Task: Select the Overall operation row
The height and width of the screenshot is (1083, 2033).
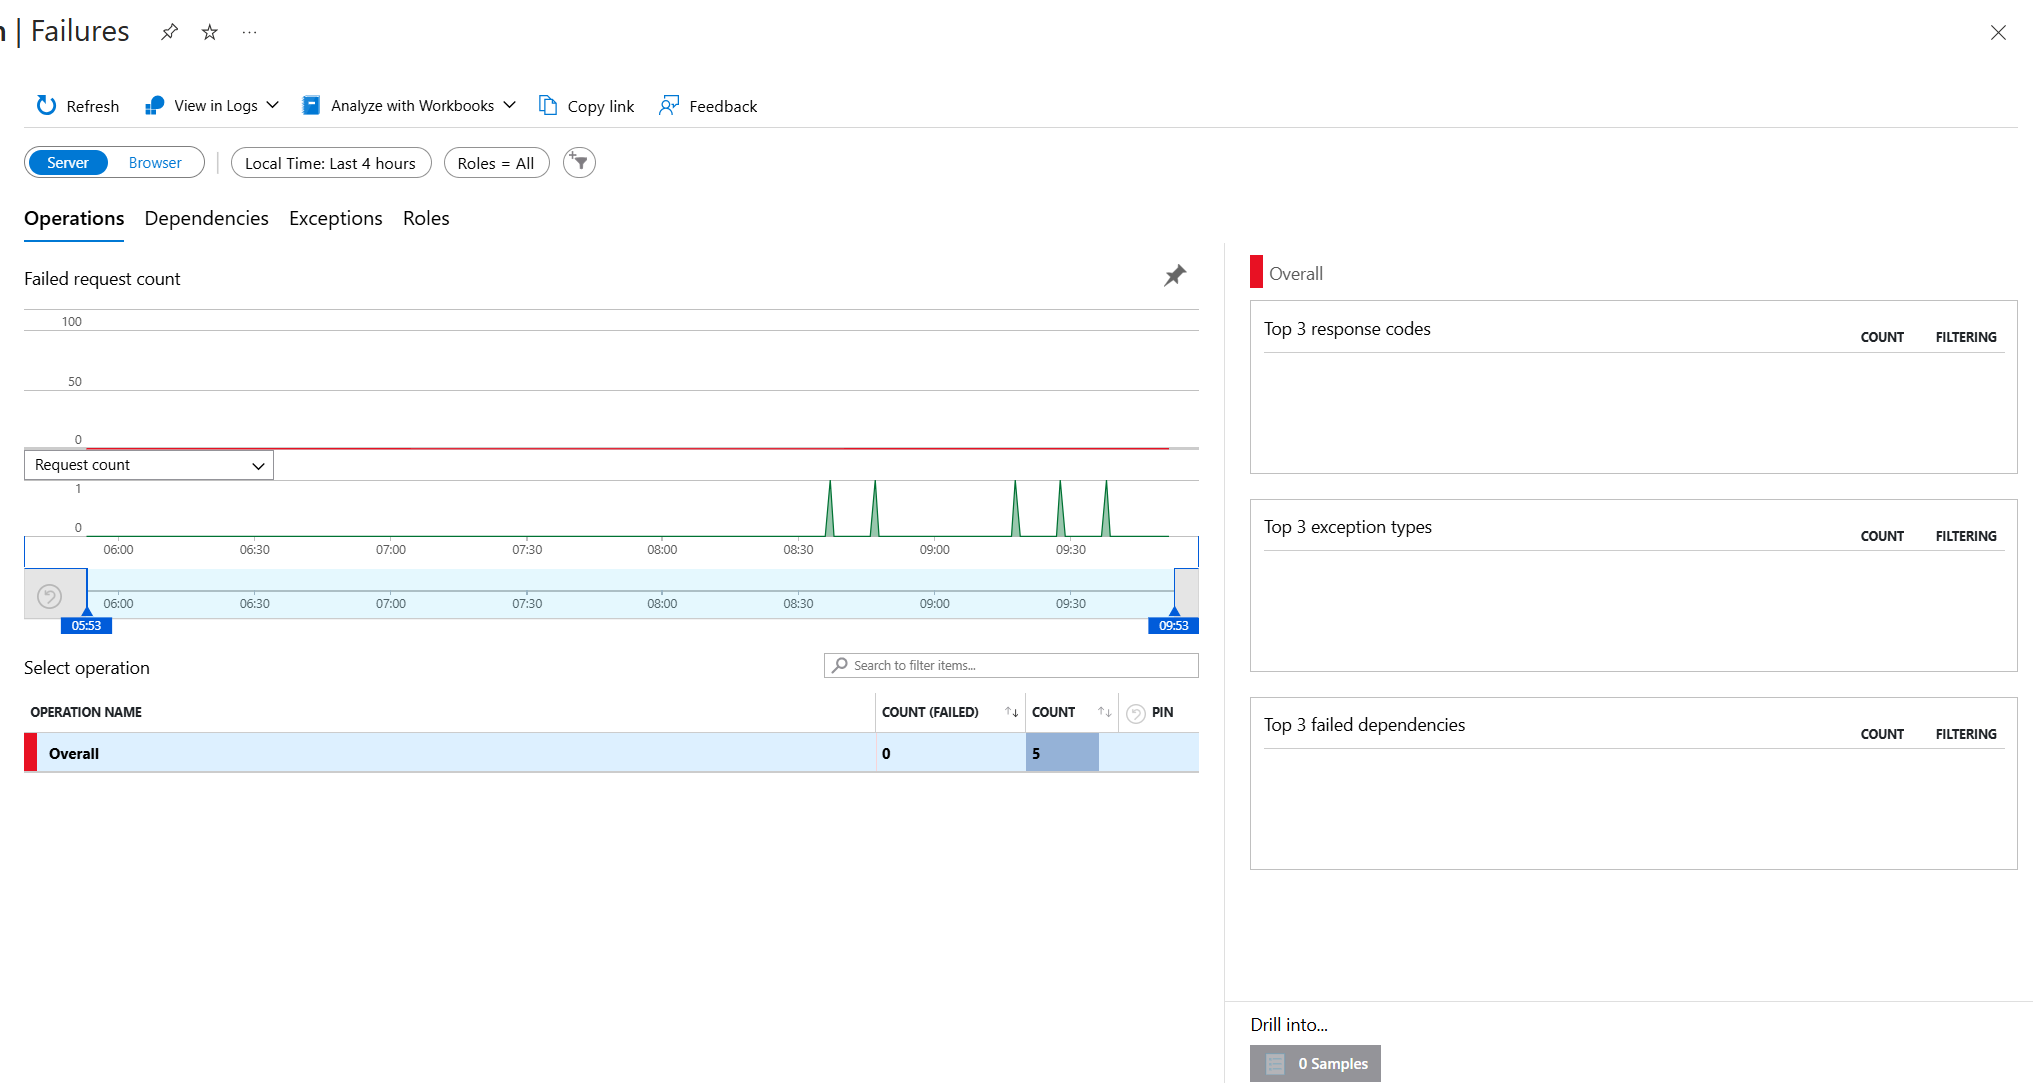Action: 611,753
